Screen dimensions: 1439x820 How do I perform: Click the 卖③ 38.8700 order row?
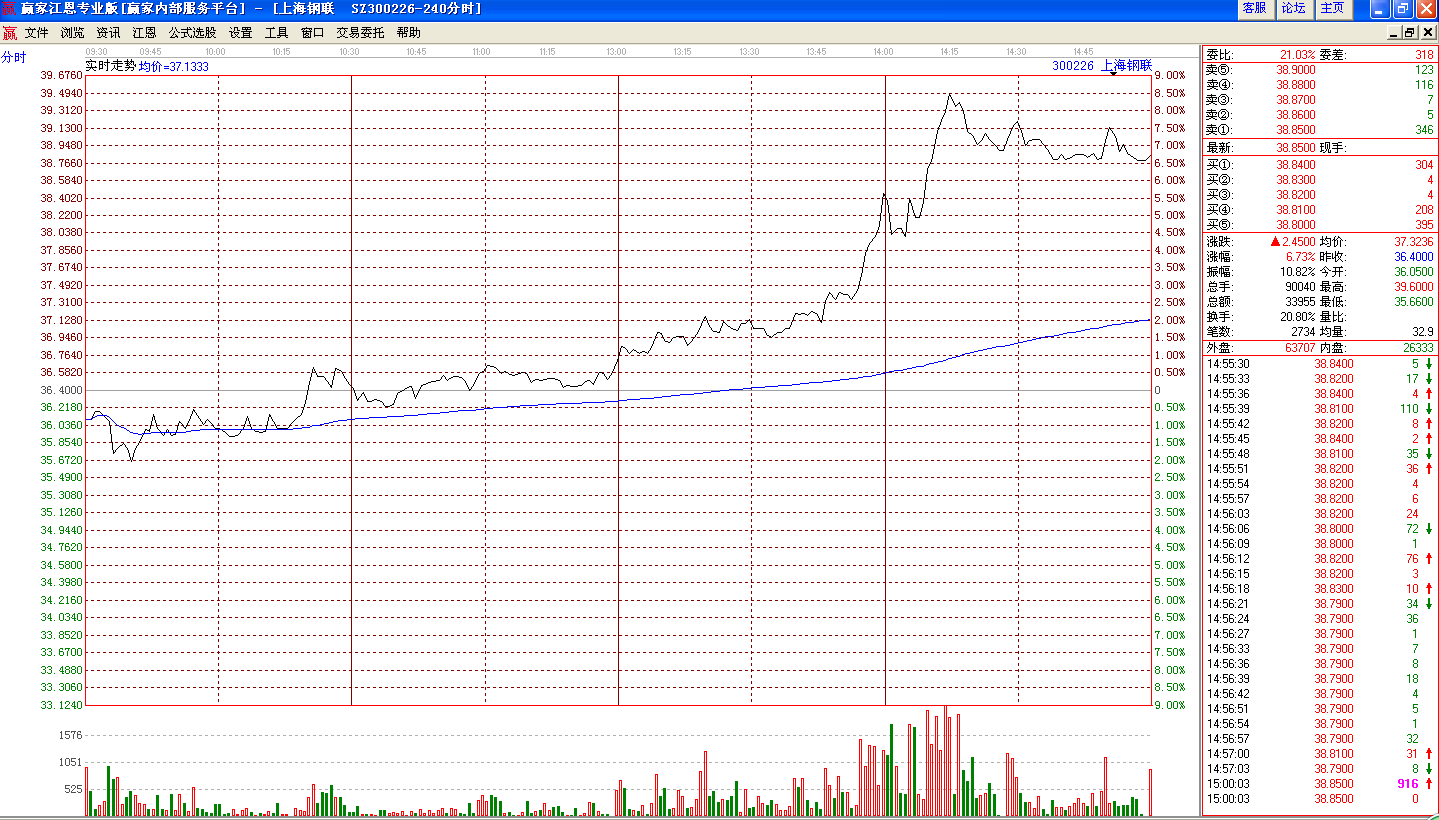coord(1319,100)
